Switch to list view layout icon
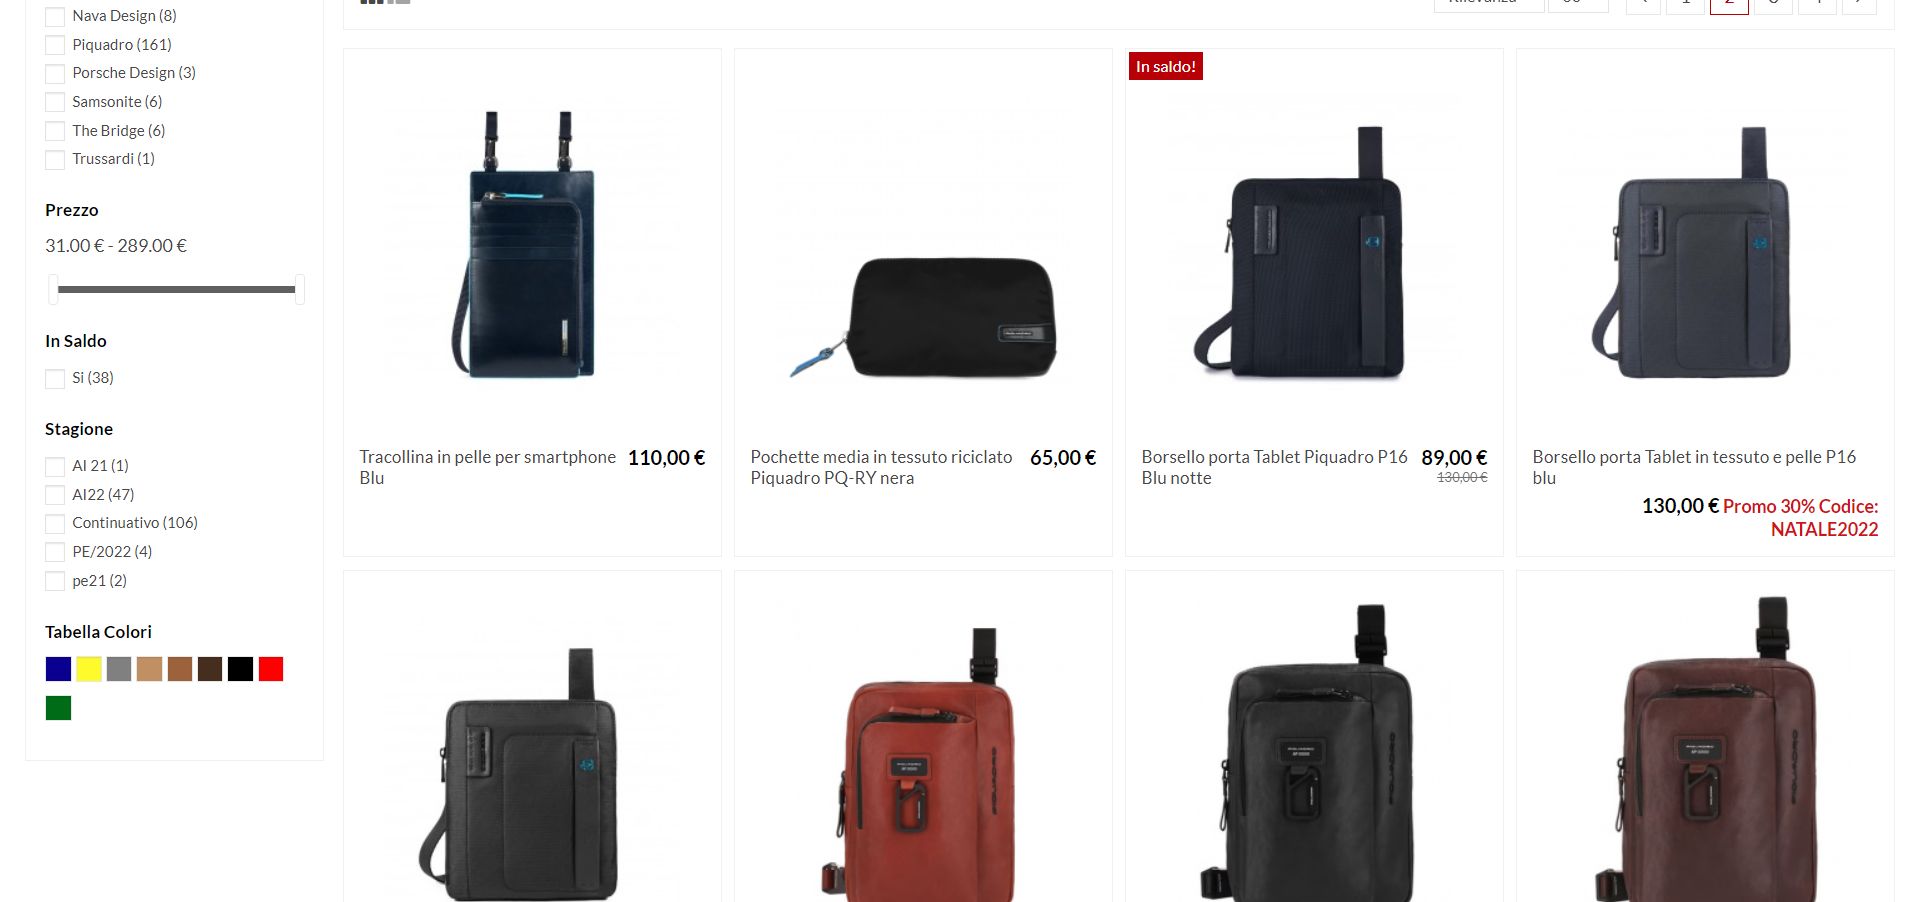The image size is (1920, 902). [x=399, y=2]
